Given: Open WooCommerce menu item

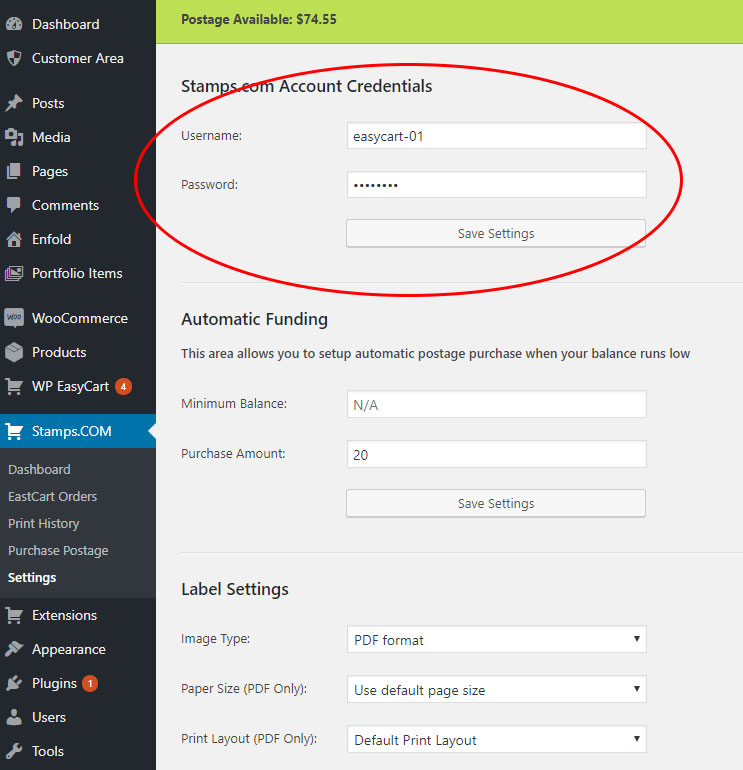Looking at the screenshot, I should 80,318.
